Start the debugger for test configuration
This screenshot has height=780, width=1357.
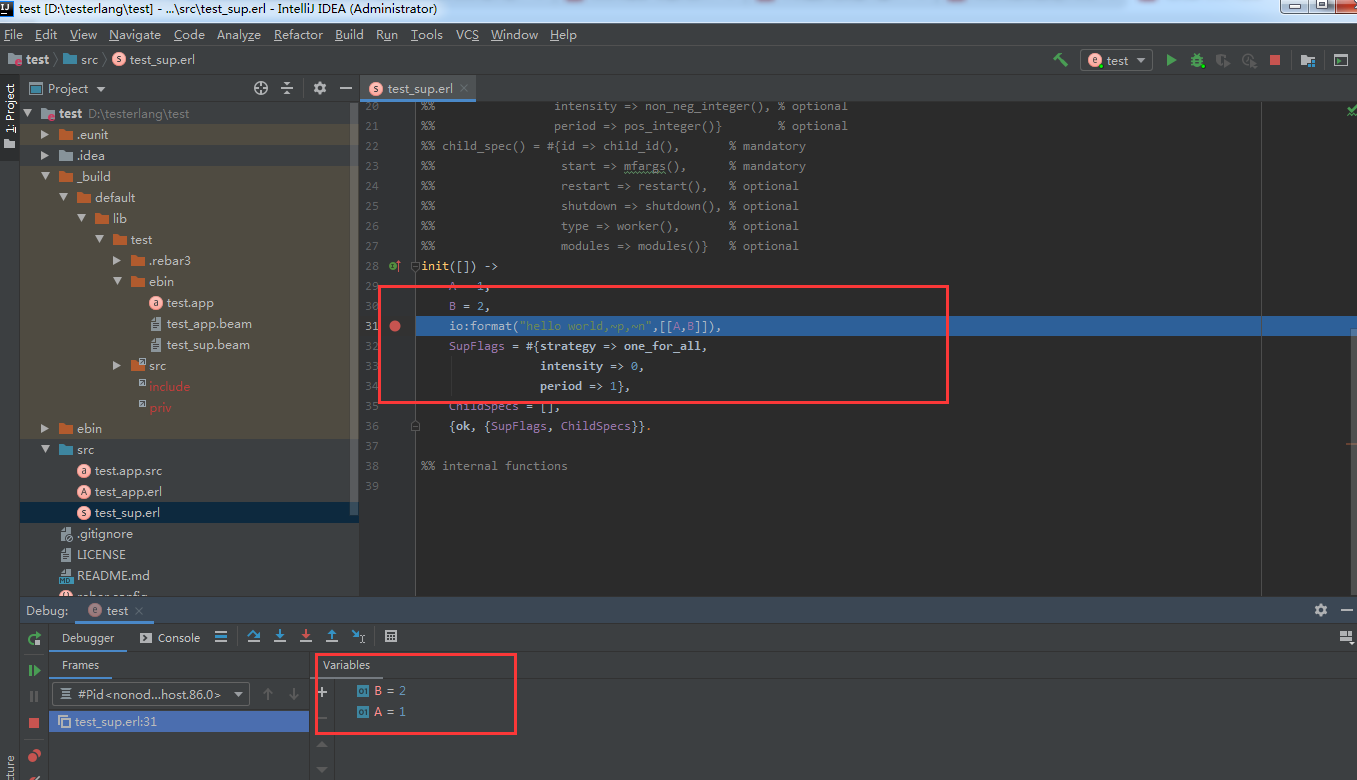1197,60
